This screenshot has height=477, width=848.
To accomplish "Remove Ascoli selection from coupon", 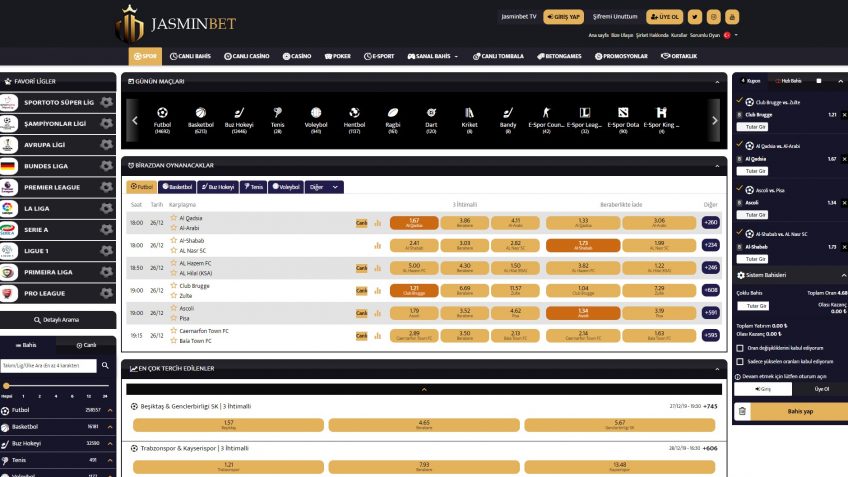I will coord(844,203).
